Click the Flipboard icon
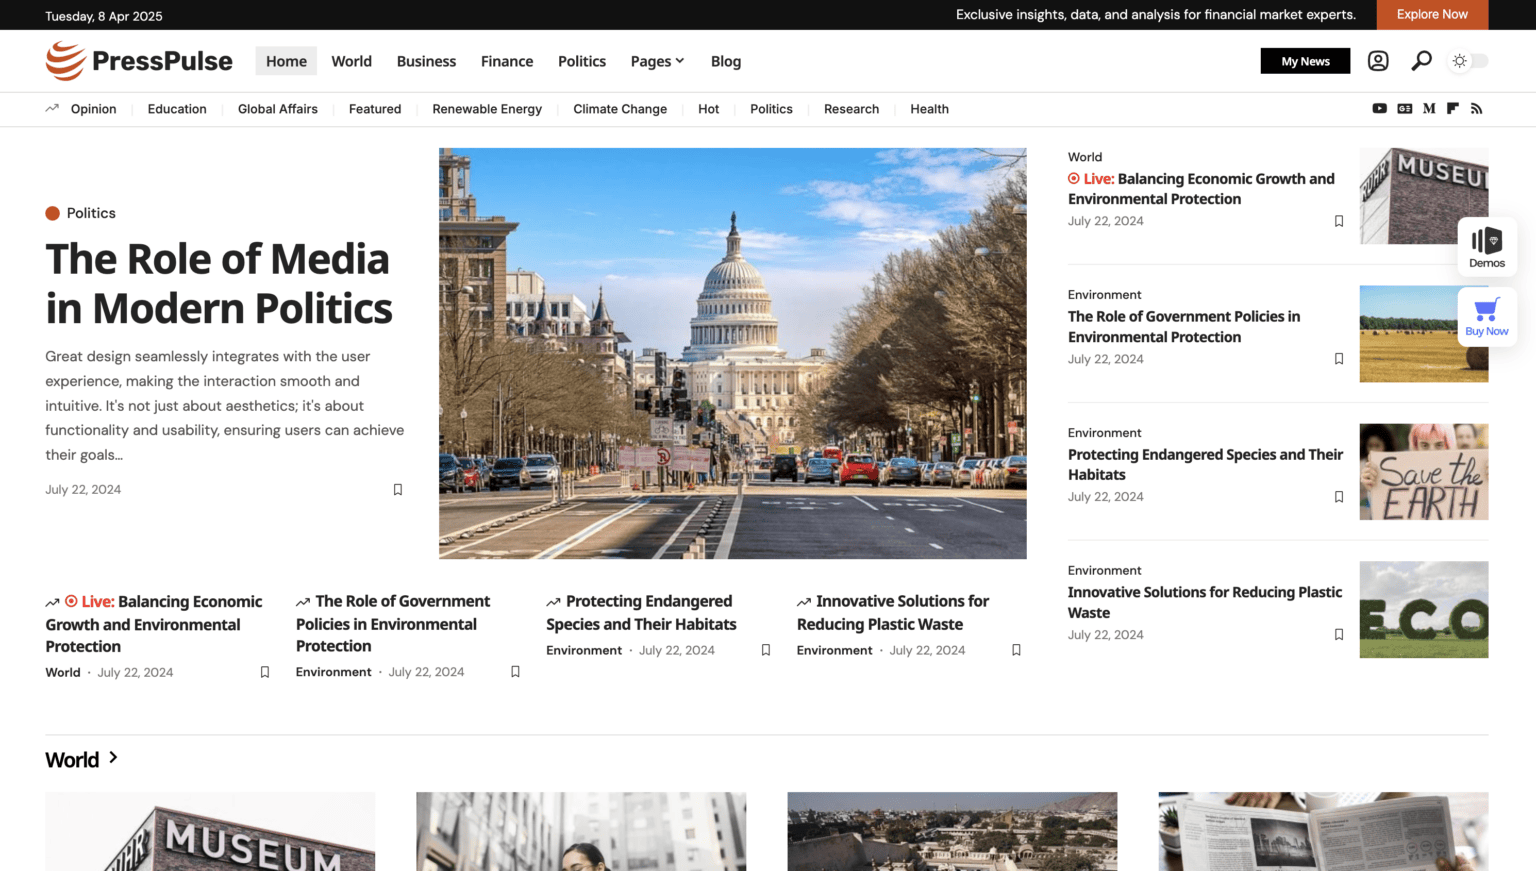1536x871 pixels. click(1452, 108)
